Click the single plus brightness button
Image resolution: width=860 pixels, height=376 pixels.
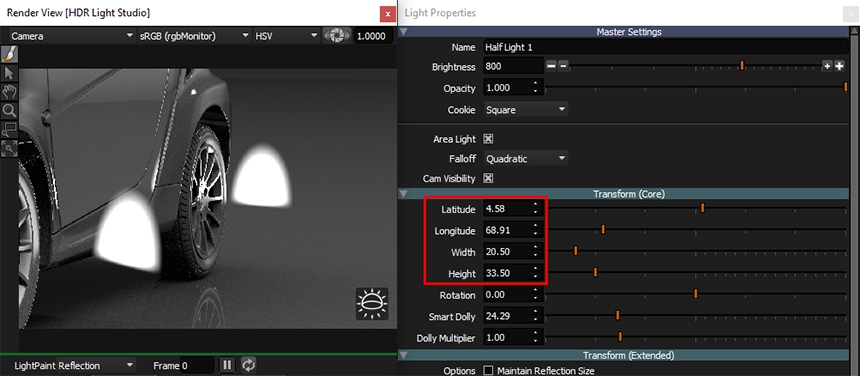point(827,66)
